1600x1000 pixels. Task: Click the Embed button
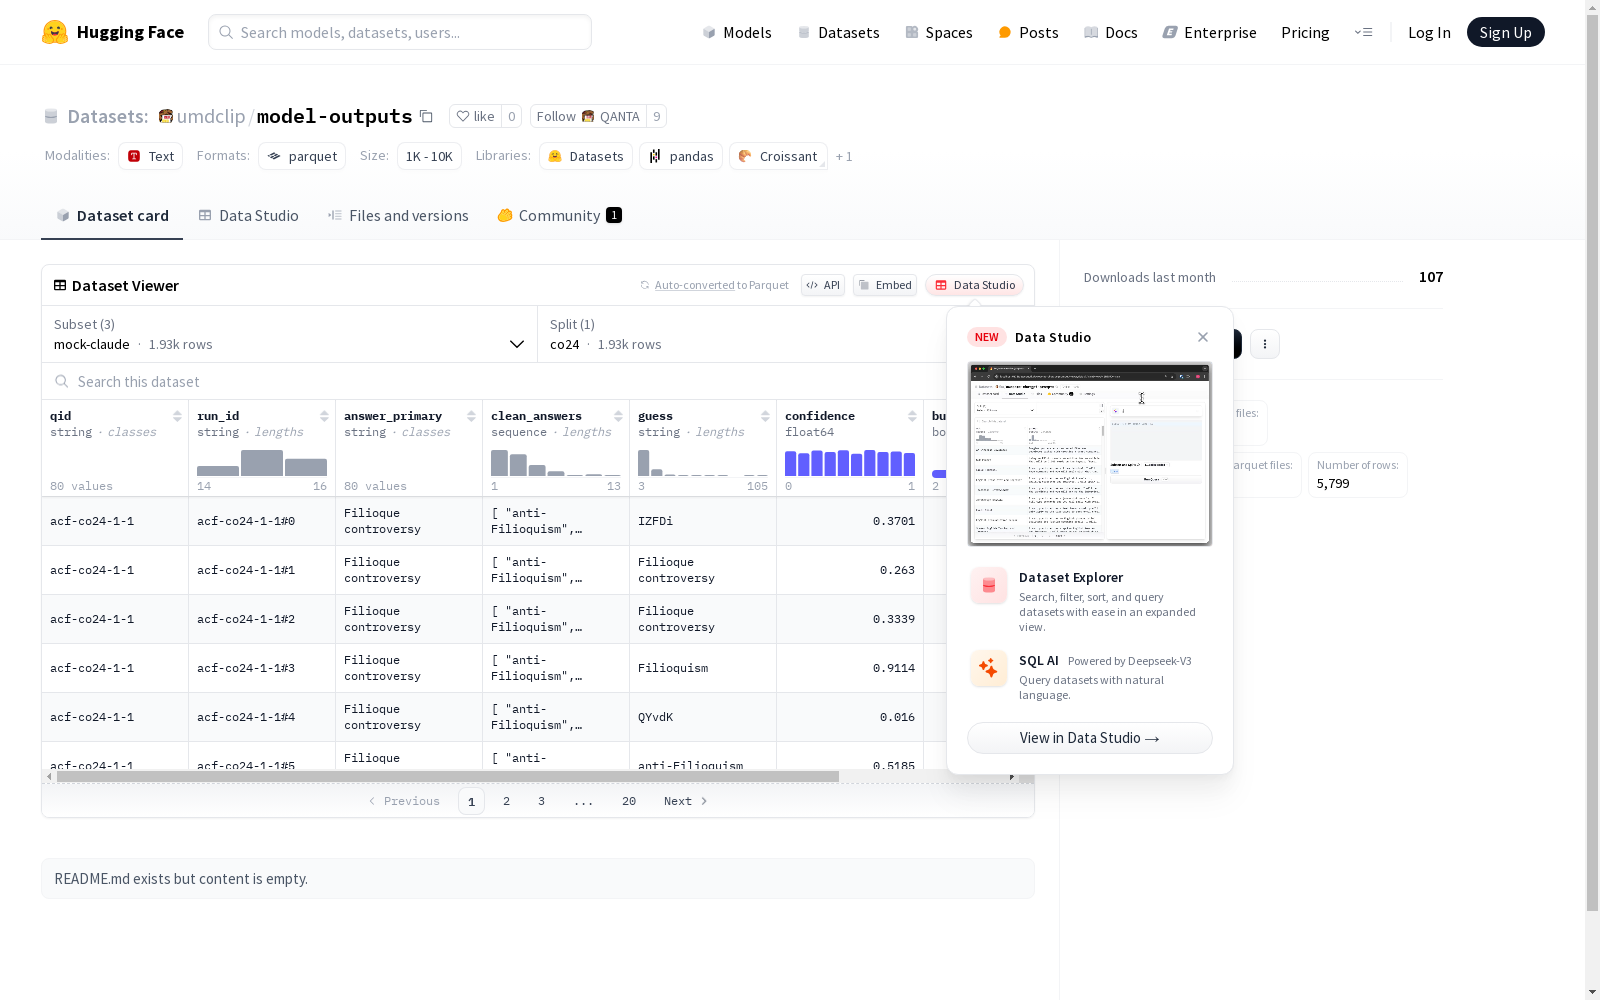[885, 285]
